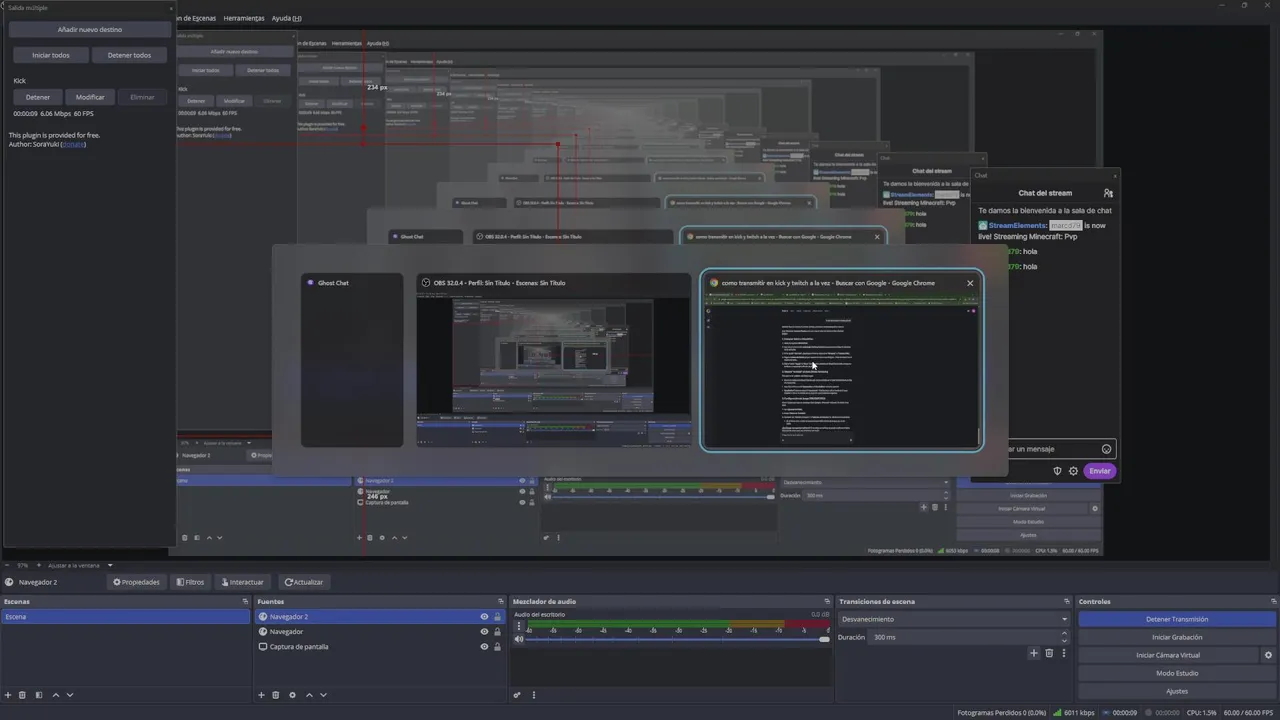The height and width of the screenshot is (720, 1280).
Task: Open Ajustes from Controles panel
Action: click(1177, 691)
